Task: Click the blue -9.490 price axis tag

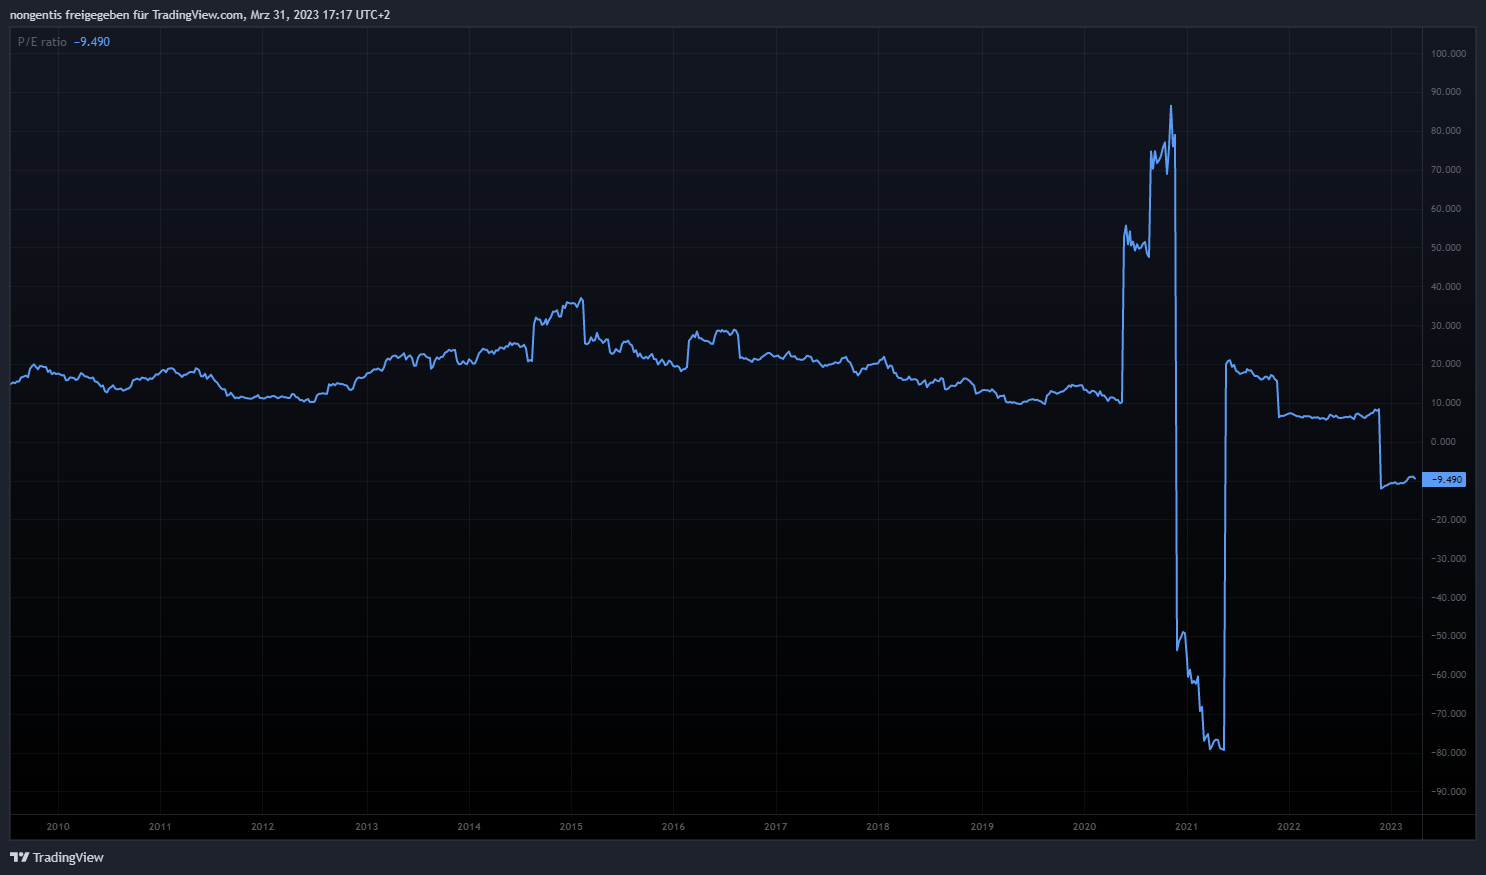Action: point(1444,480)
